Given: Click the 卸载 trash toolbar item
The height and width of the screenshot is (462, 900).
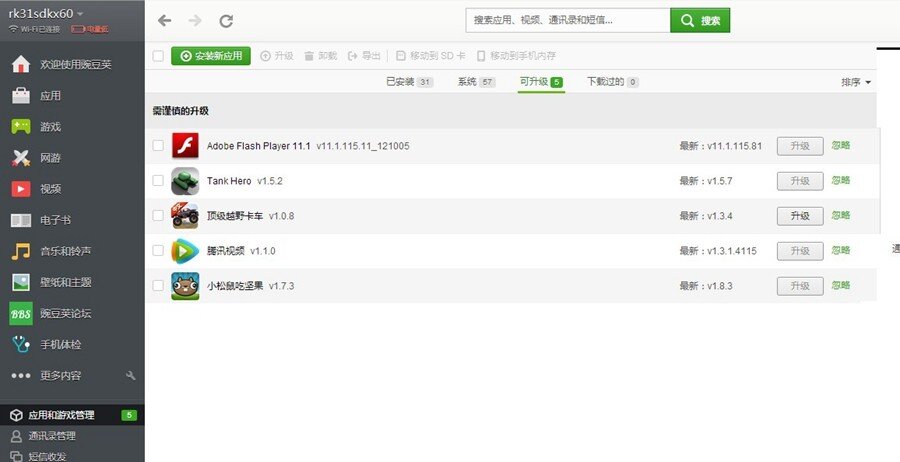Looking at the screenshot, I should click(x=320, y=56).
